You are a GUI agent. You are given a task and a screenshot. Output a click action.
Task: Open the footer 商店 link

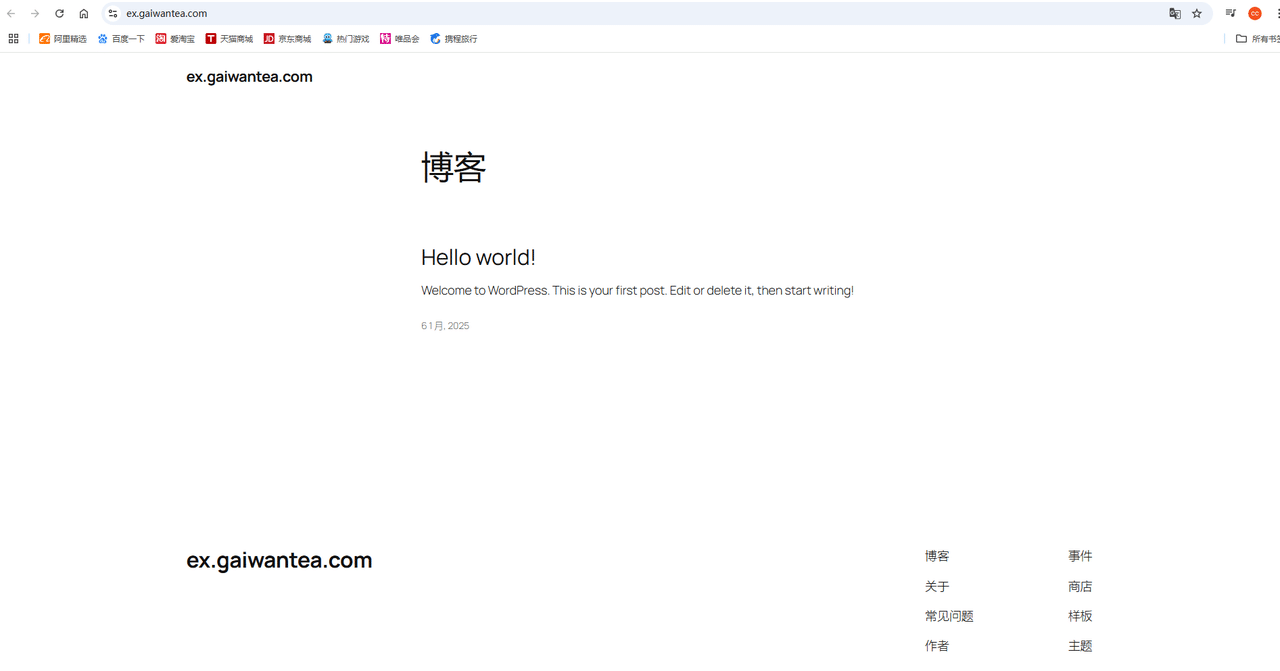(1080, 586)
